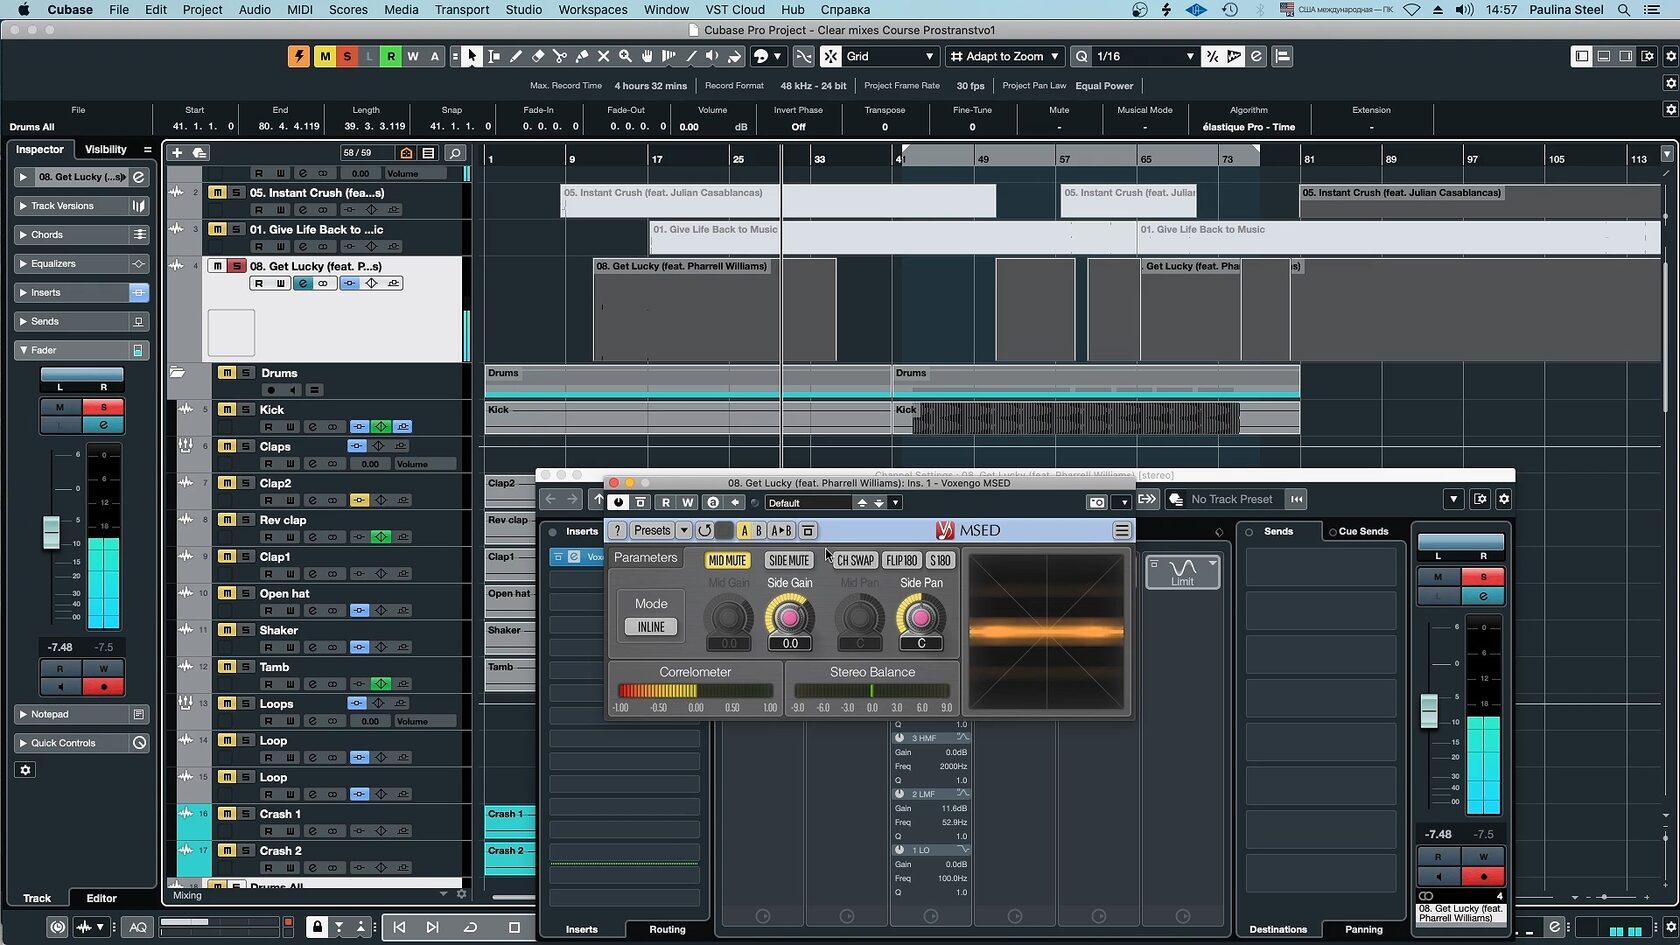Image resolution: width=1680 pixels, height=945 pixels.
Task: Click the Side Gain knob in MSED
Action: coord(789,617)
